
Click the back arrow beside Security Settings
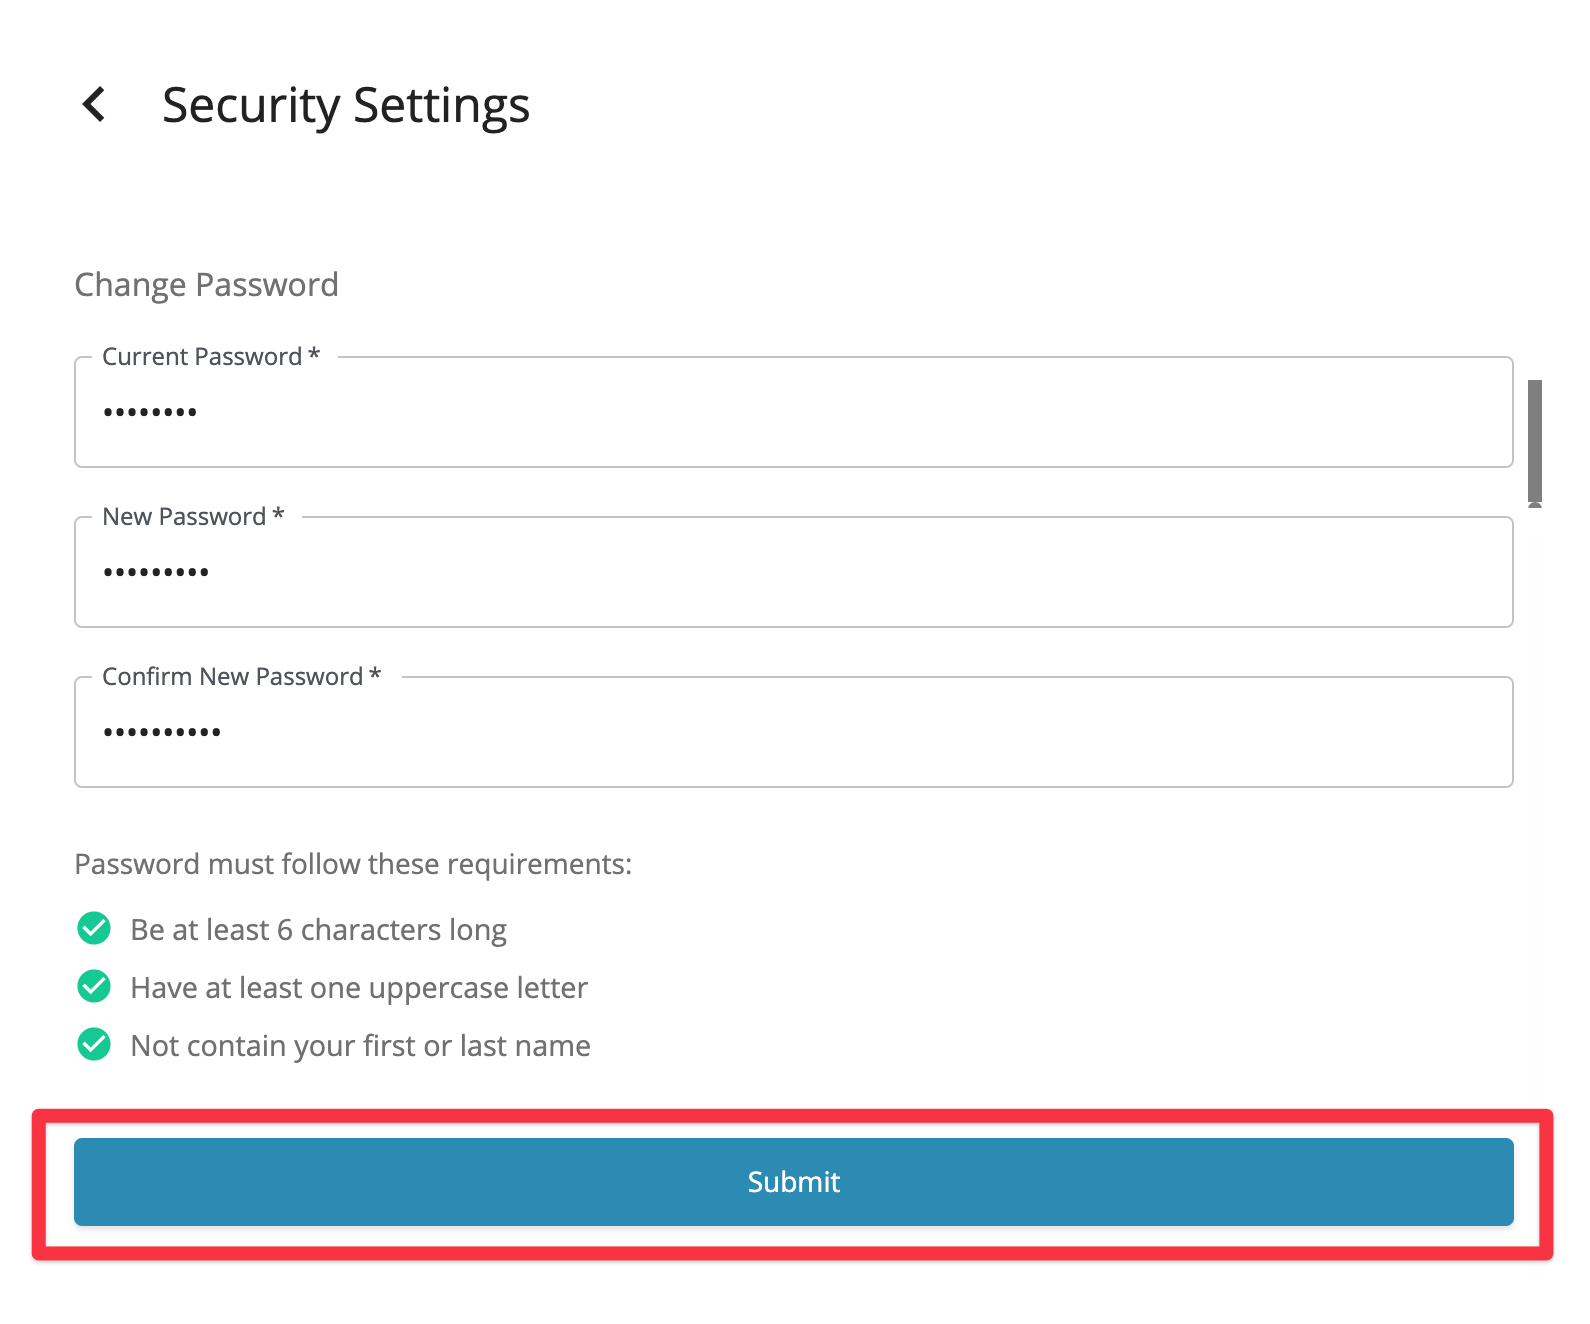(x=94, y=104)
